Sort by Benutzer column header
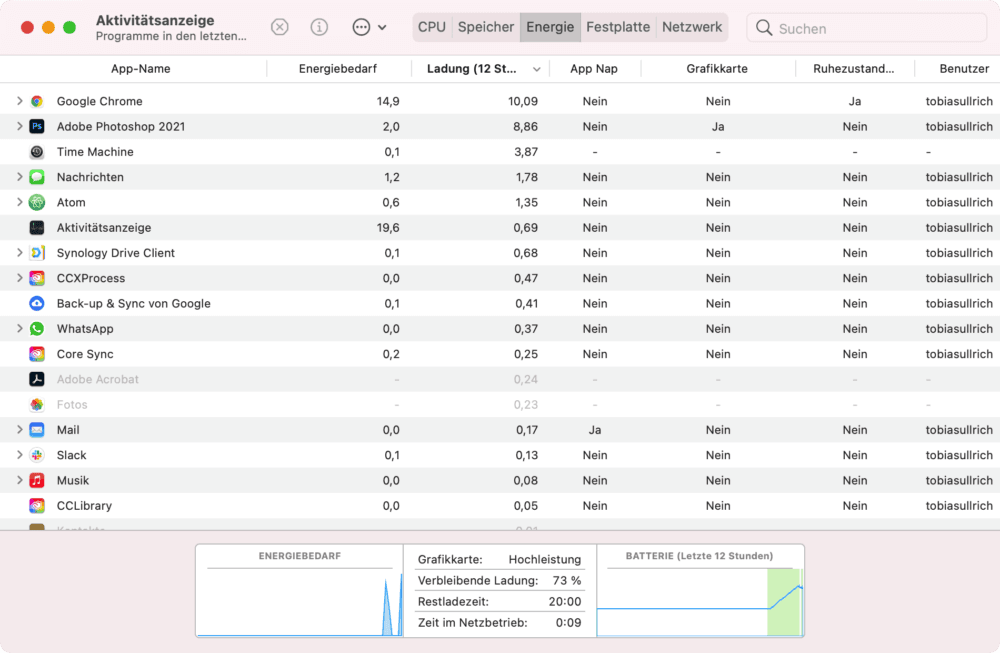 (x=964, y=69)
